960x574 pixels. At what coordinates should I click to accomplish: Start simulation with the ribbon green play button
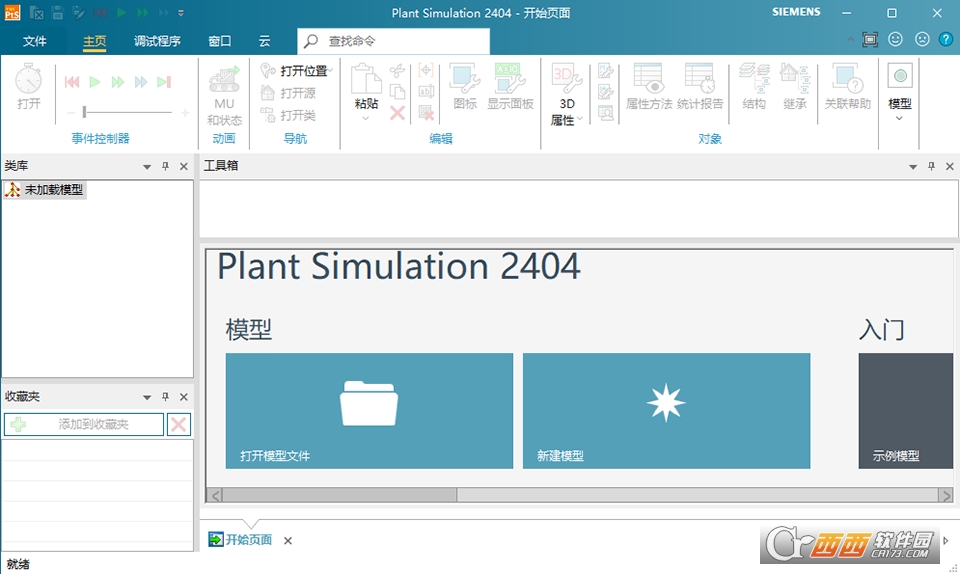(94, 82)
